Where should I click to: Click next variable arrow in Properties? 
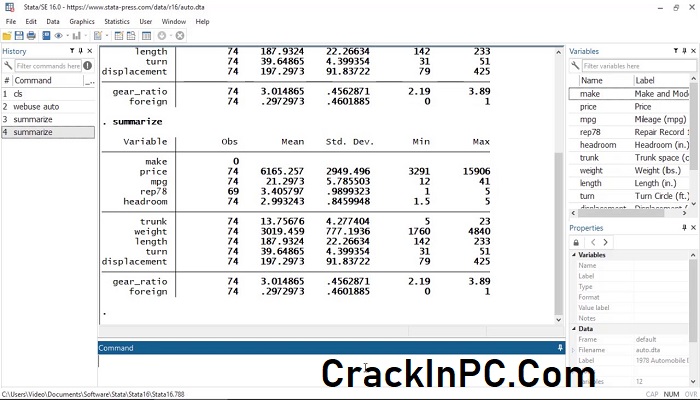click(x=605, y=242)
